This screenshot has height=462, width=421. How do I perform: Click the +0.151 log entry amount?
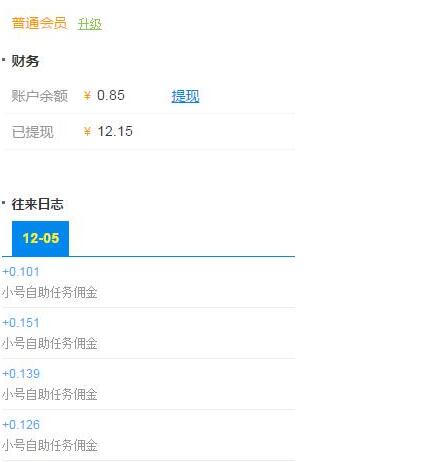pyautogui.click(x=21, y=323)
